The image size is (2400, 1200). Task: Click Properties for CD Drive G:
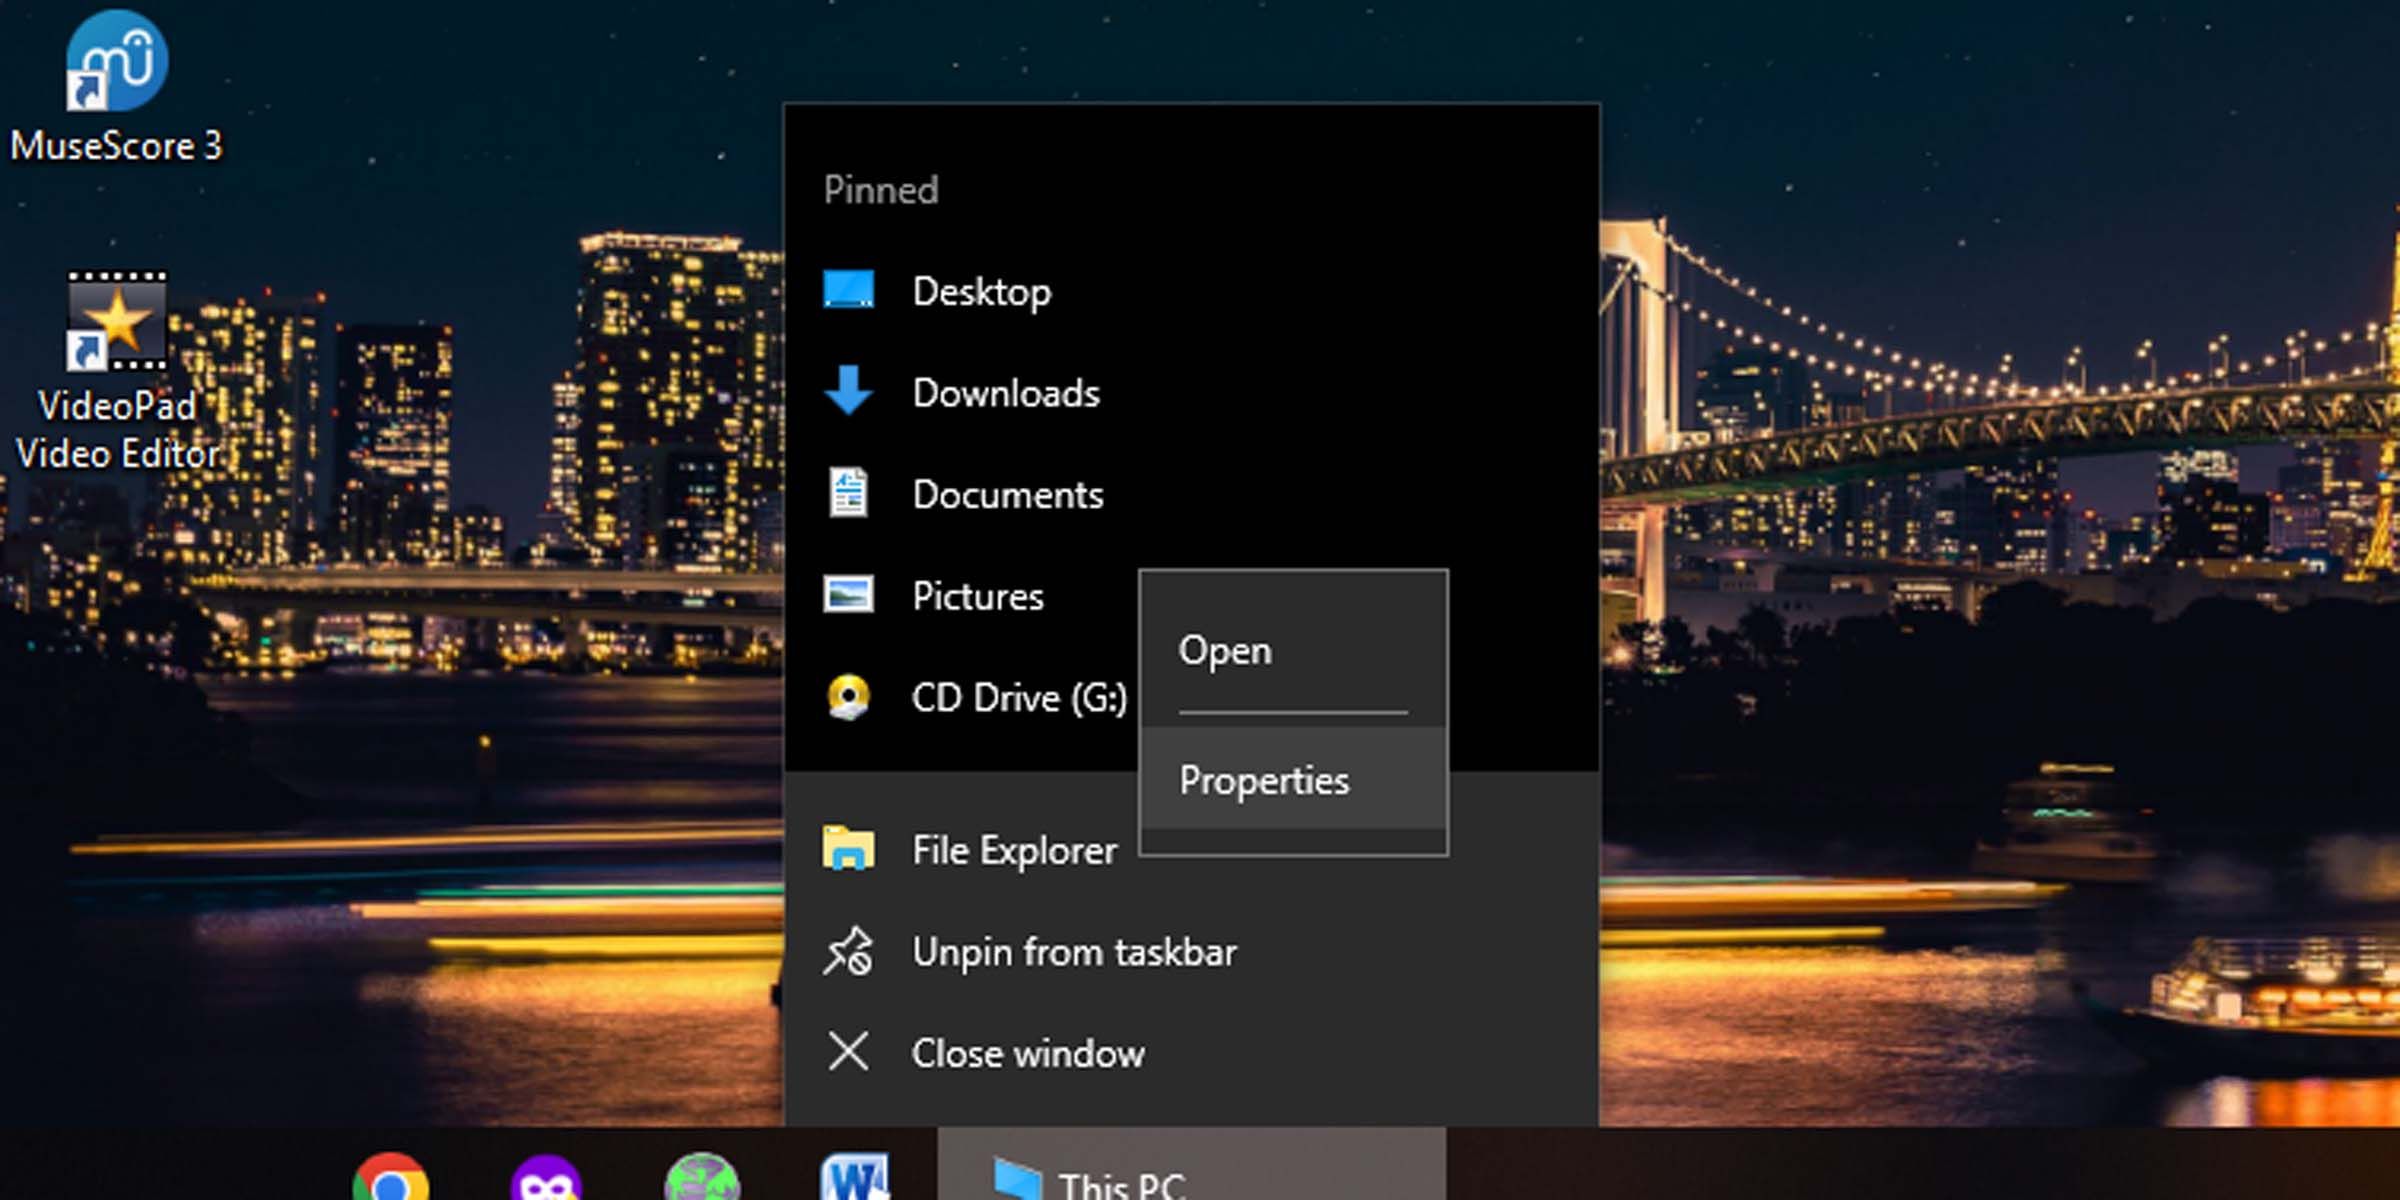click(1264, 781)
